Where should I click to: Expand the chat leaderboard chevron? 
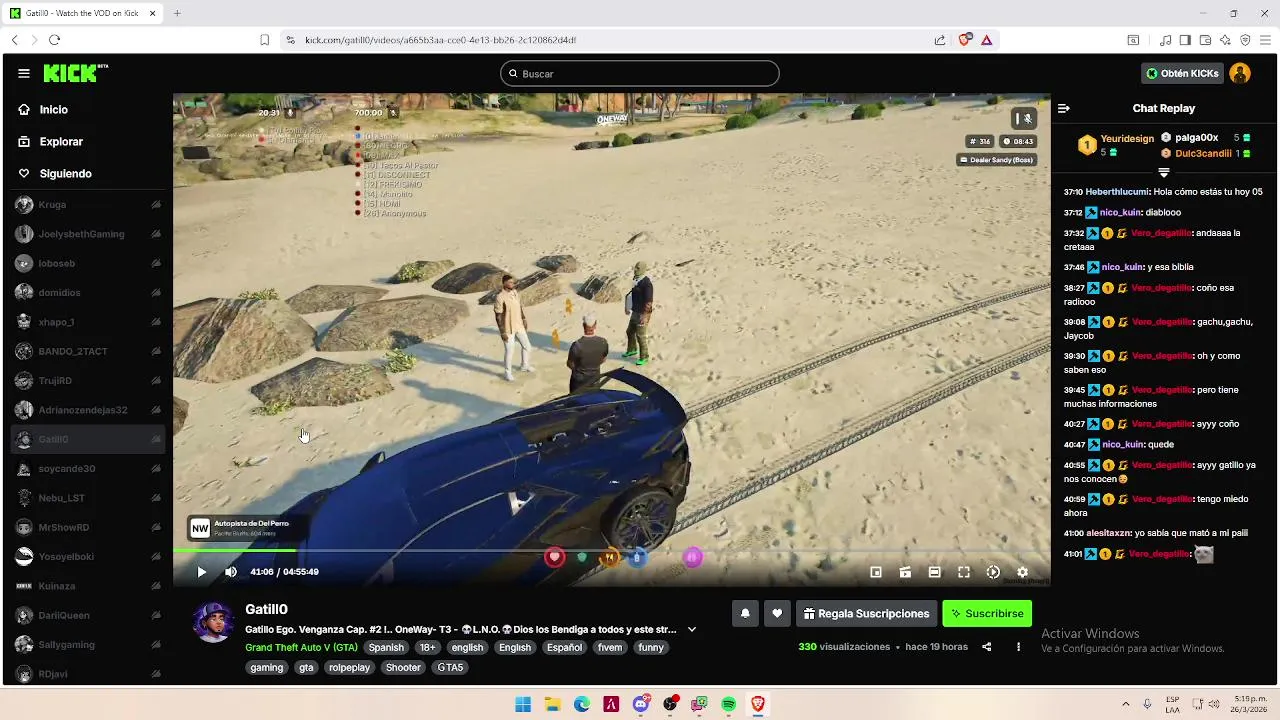coord(1163,173)
